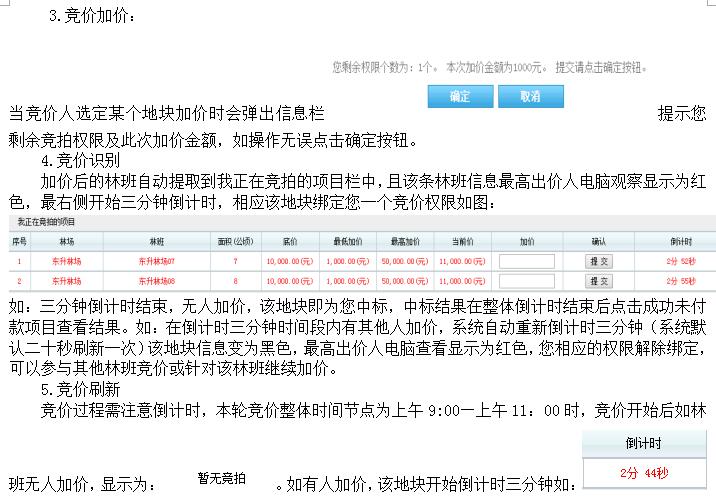Viewport: 716px width, 500px height.
Task: Click the 面积(公顷) column header
Action: [236, 241]
